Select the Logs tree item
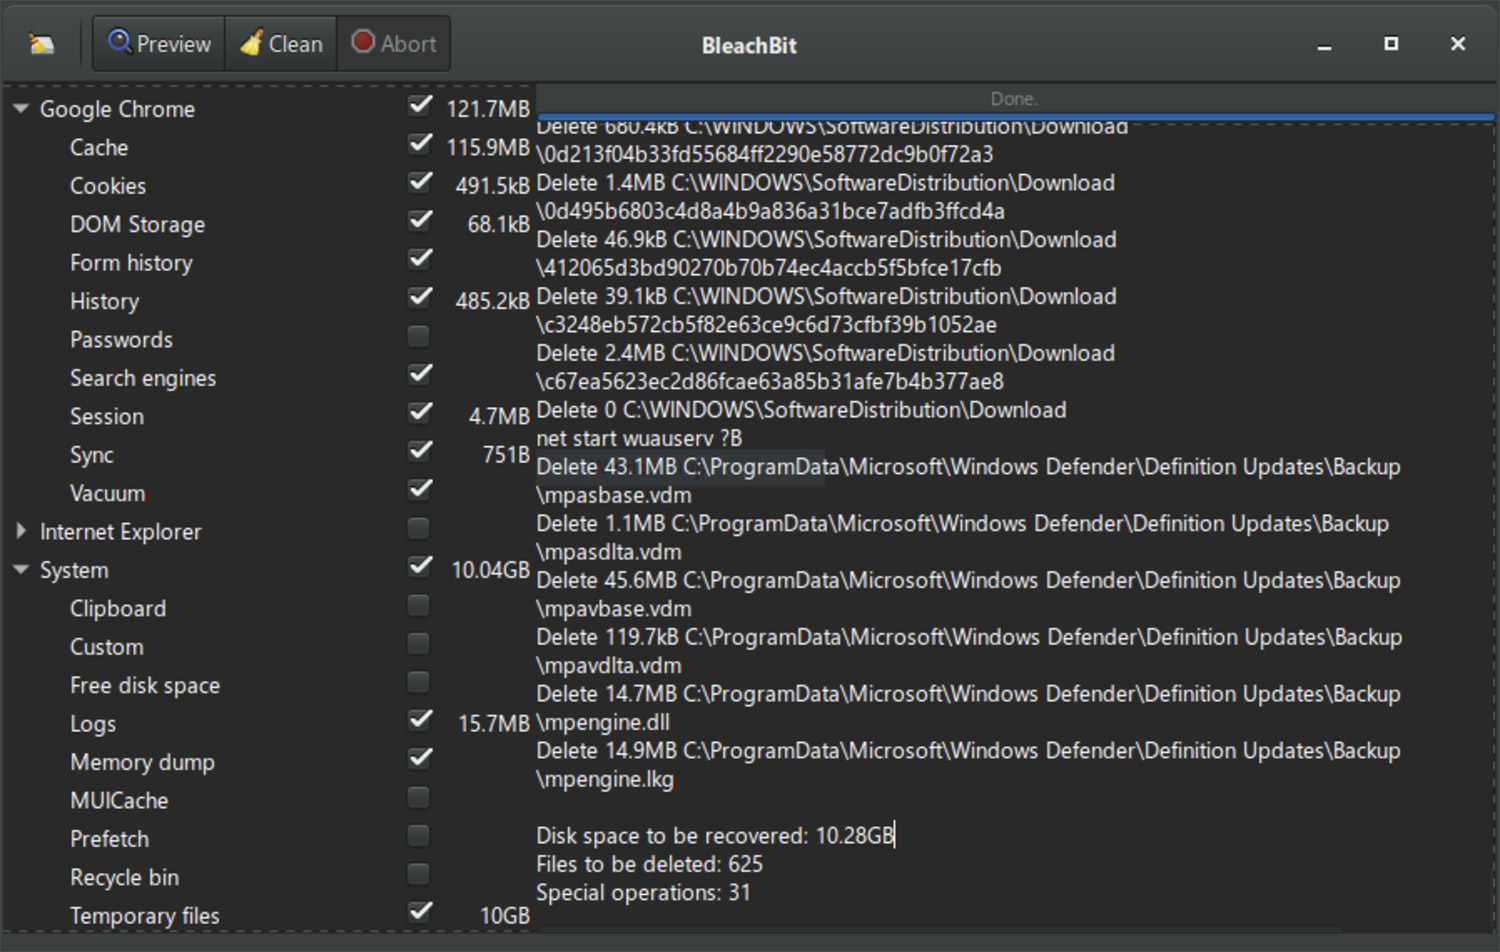1500x952 pixels. point(93,724)
